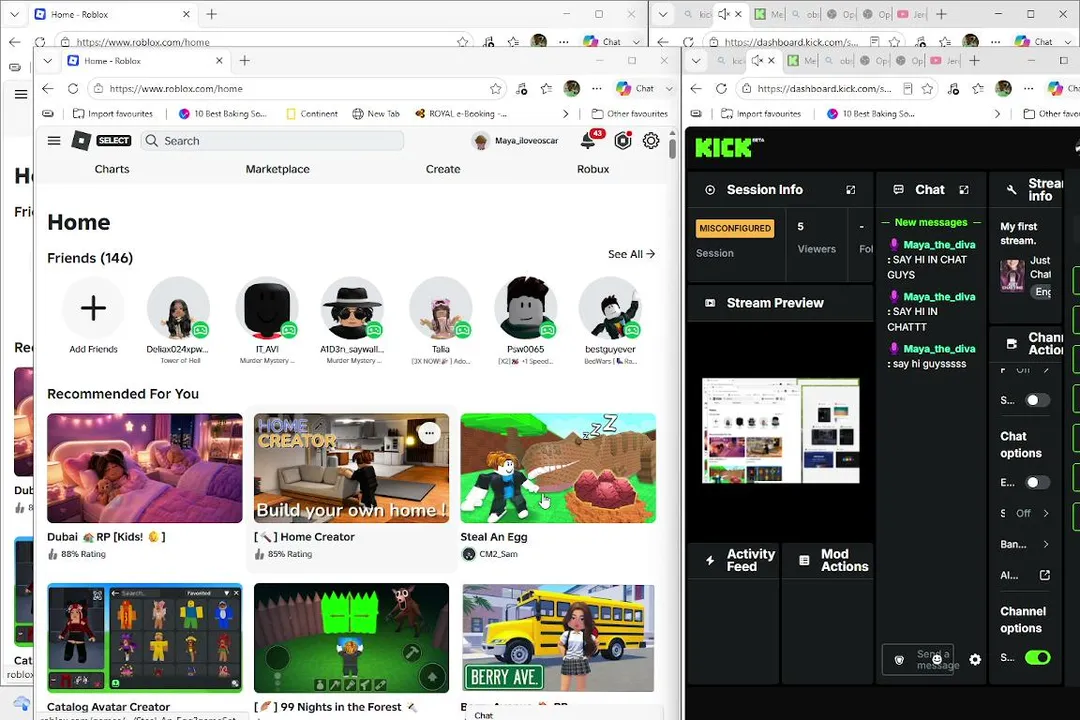Turn off green S... switch under Channel options
The image size is (1080, 720).
1037,657
